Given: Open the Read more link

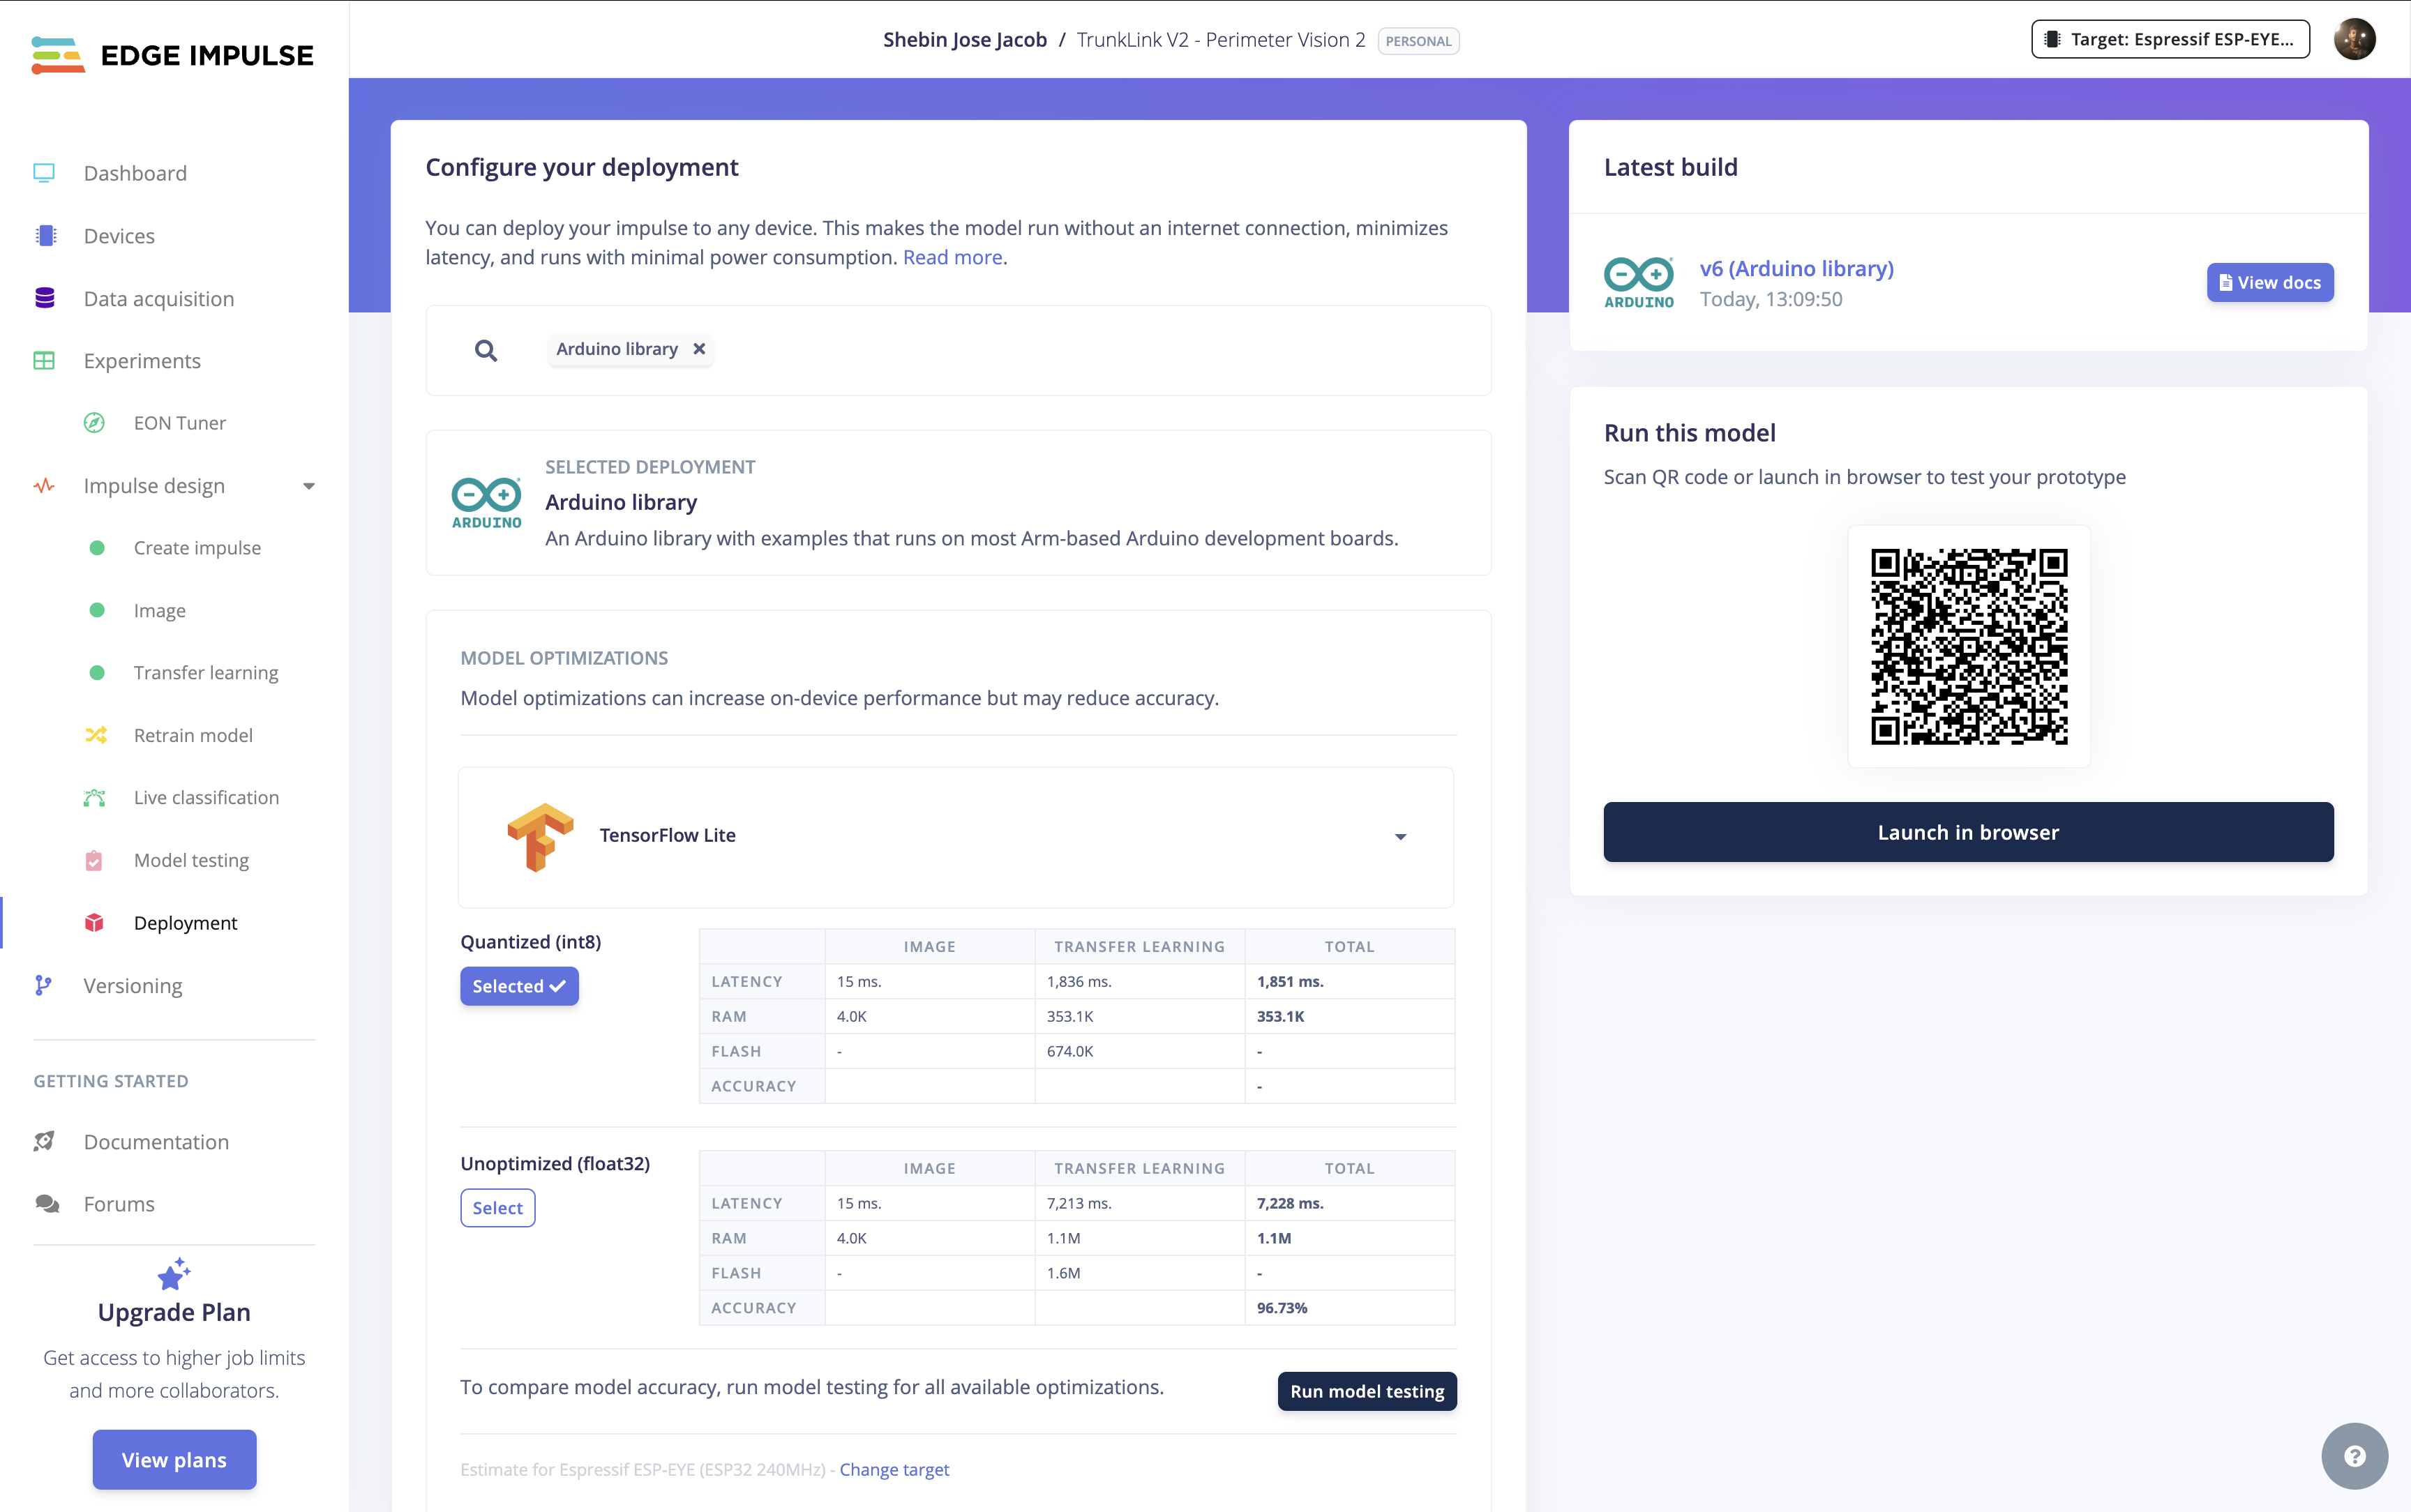Looking at the screenshot, I should click(951, 257).
